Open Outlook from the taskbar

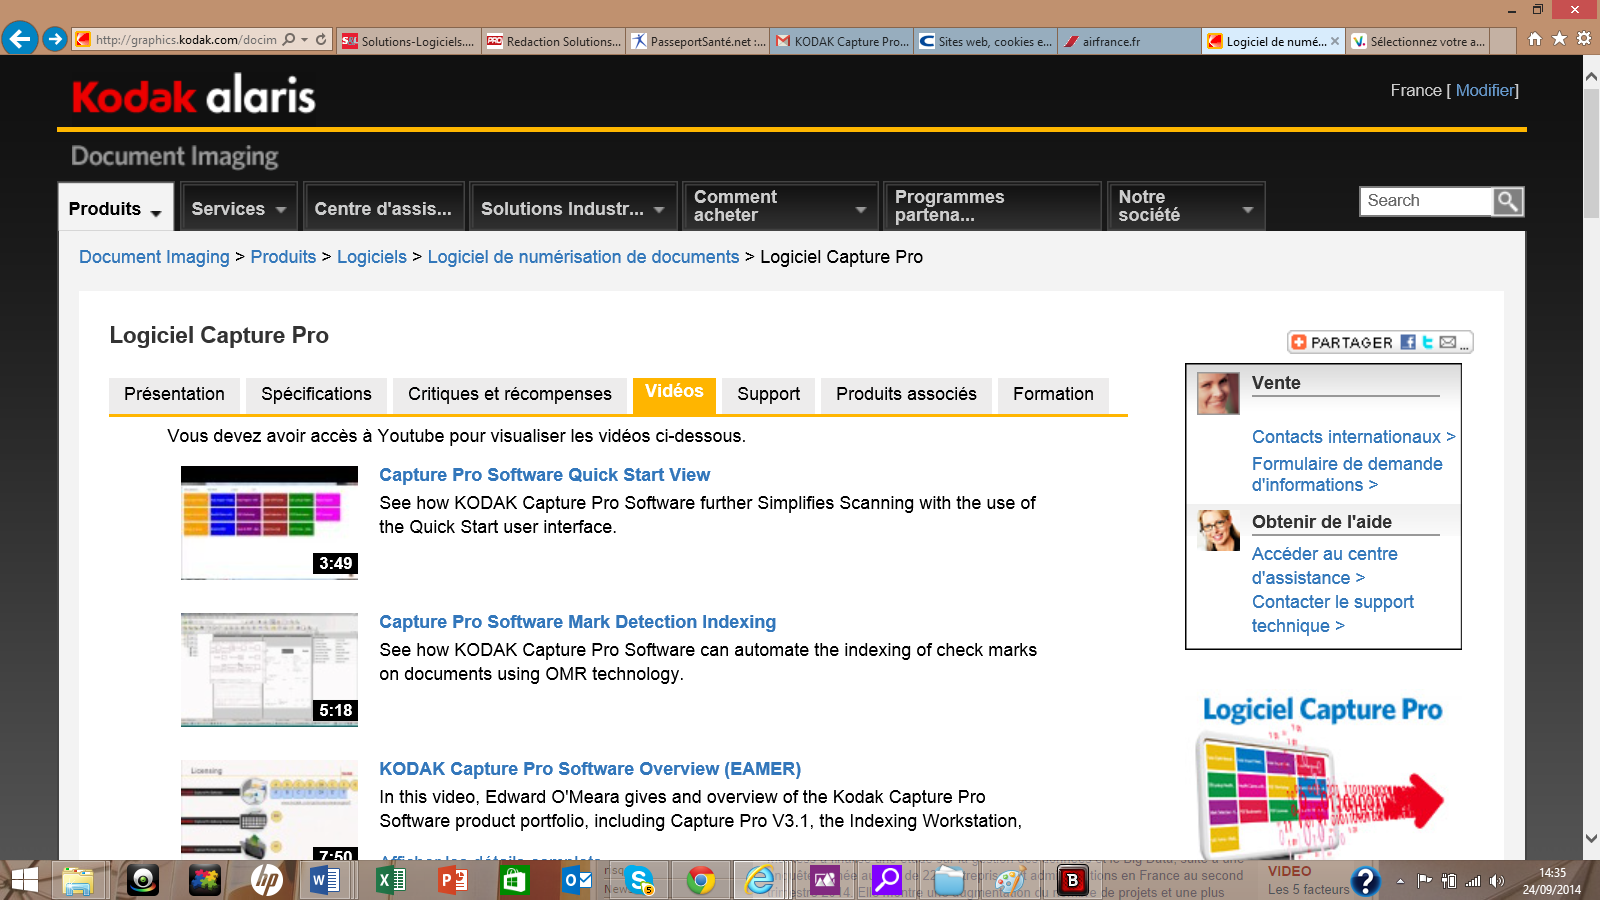click(576, 880)
